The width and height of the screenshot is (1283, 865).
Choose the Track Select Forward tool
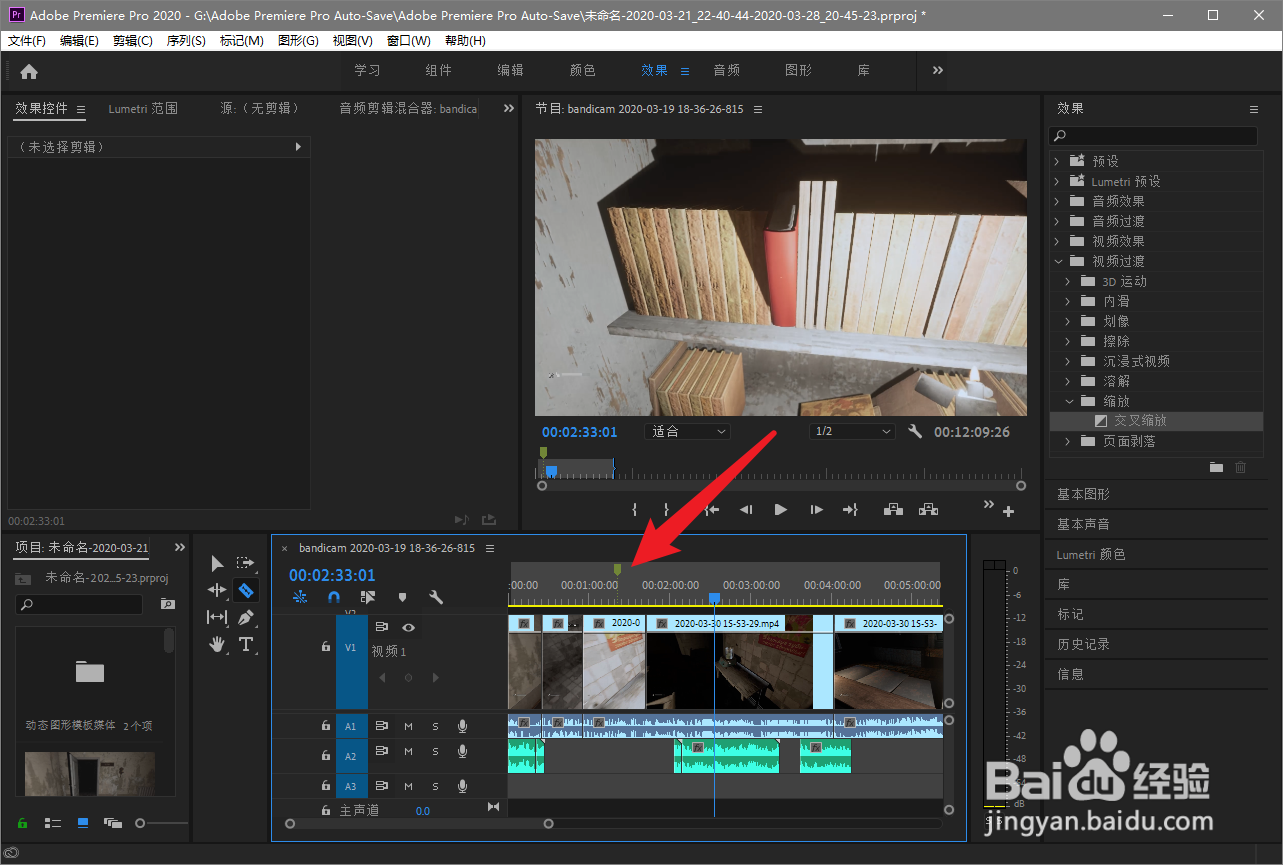pos(246,564)
